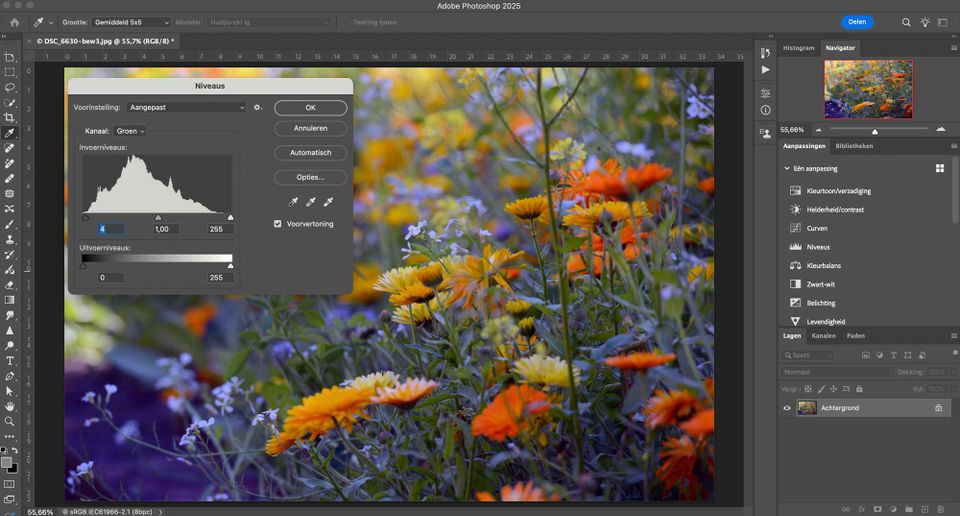Click the lock icon on Achtergrond layer
Image resolution: width=960 pixels, height=516 pixels.
(x=938, y=408)
